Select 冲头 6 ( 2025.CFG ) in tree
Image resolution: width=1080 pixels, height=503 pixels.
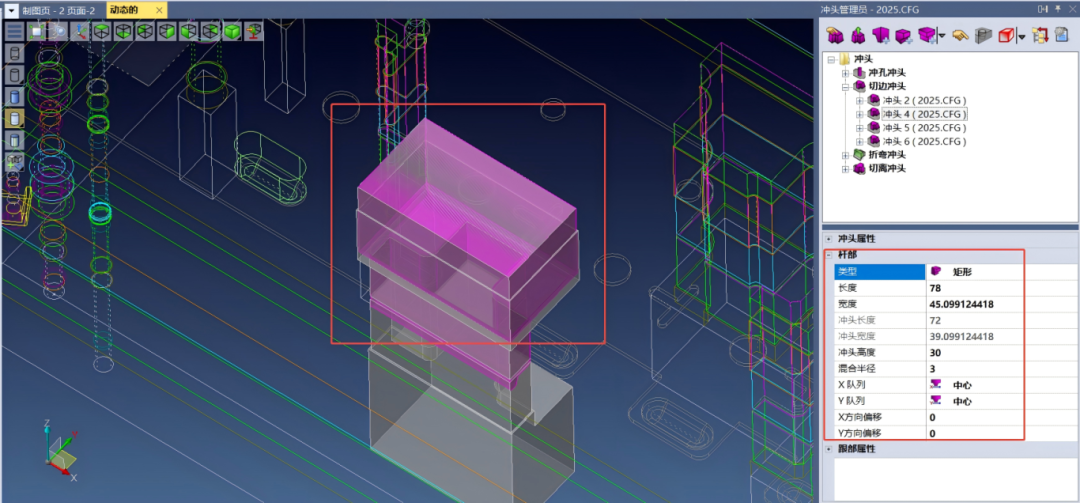pyautogui.click(x=924, y=141)
